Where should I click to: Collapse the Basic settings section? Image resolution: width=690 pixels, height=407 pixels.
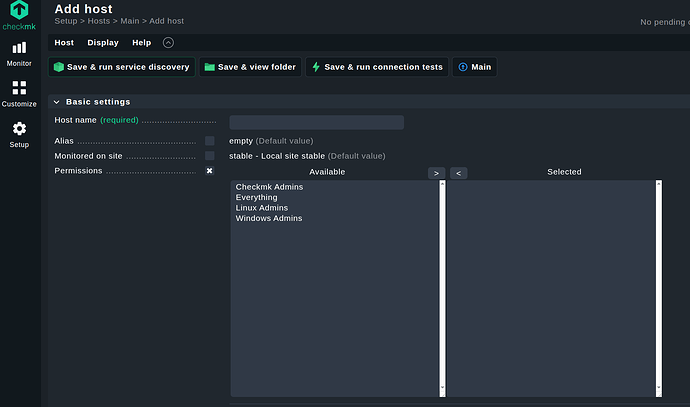pos(57,102)
